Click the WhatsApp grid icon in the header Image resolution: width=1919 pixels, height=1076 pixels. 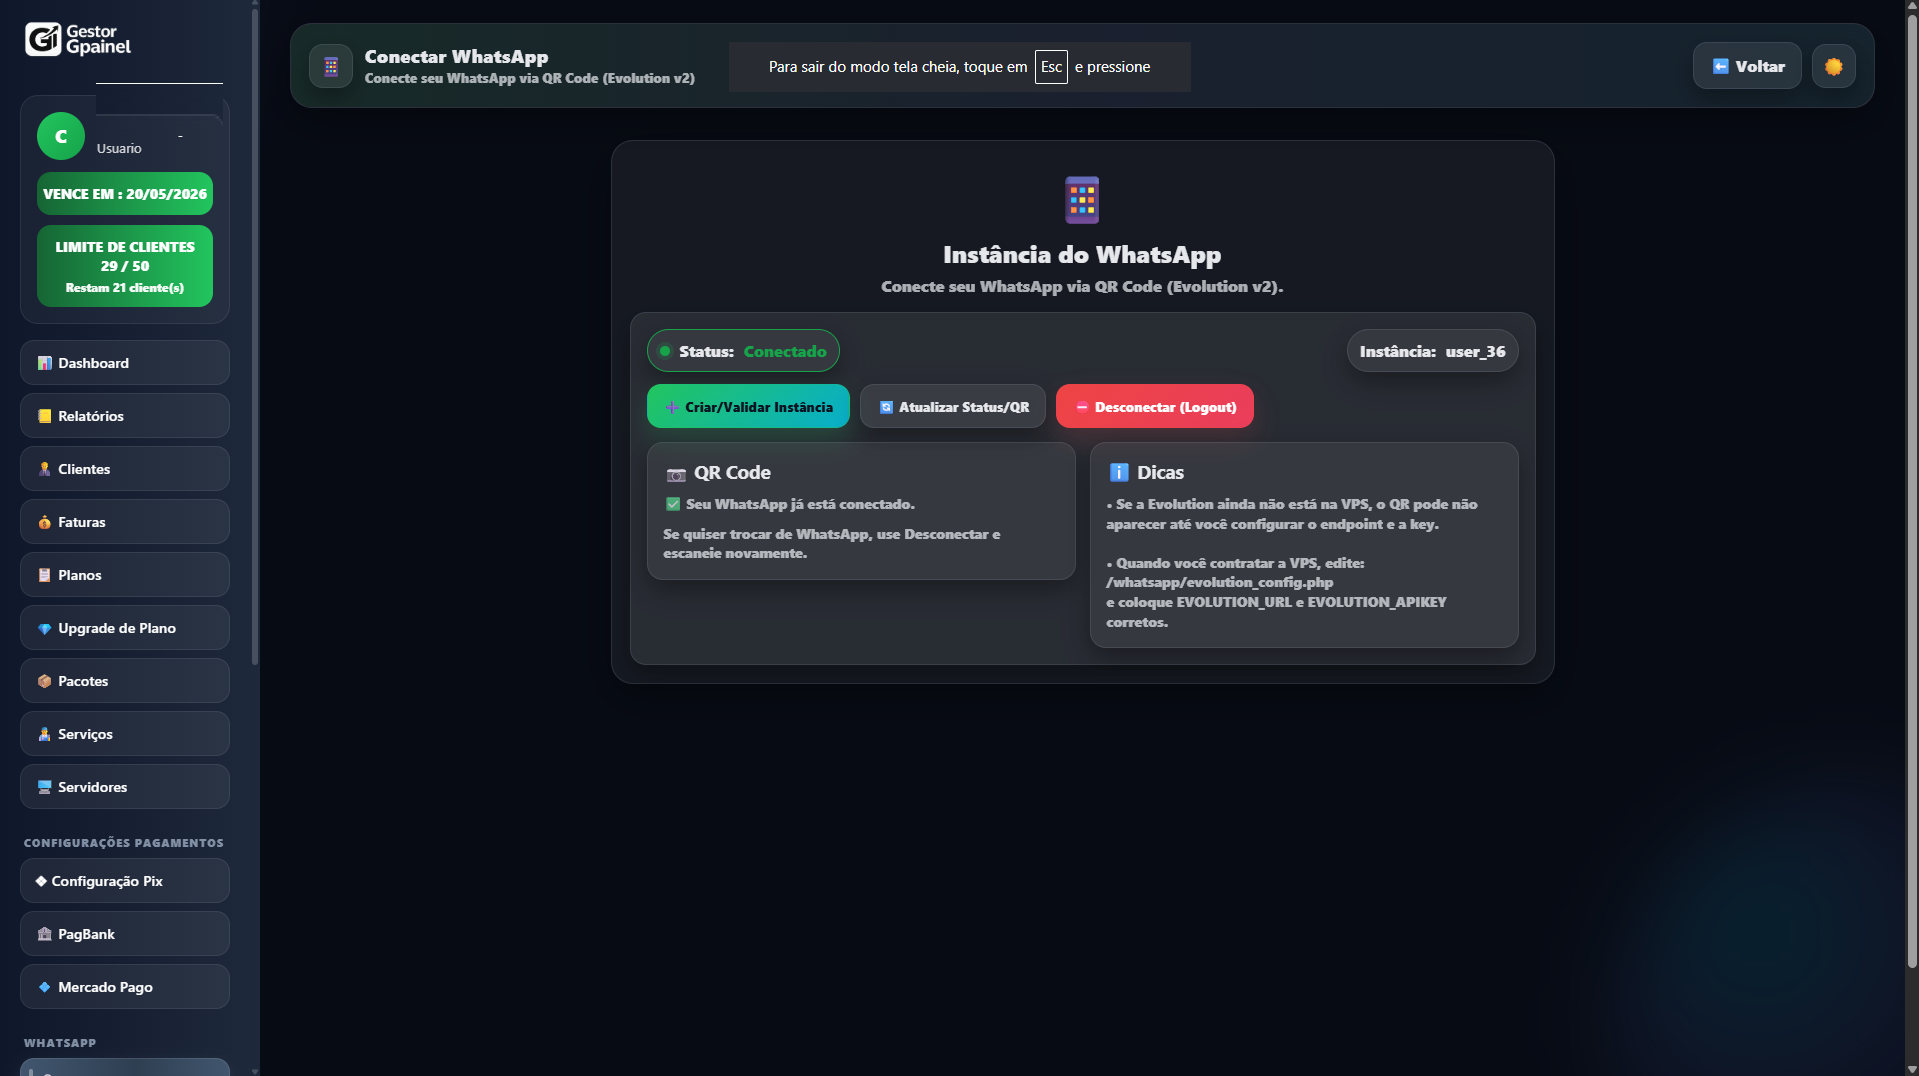330,66
